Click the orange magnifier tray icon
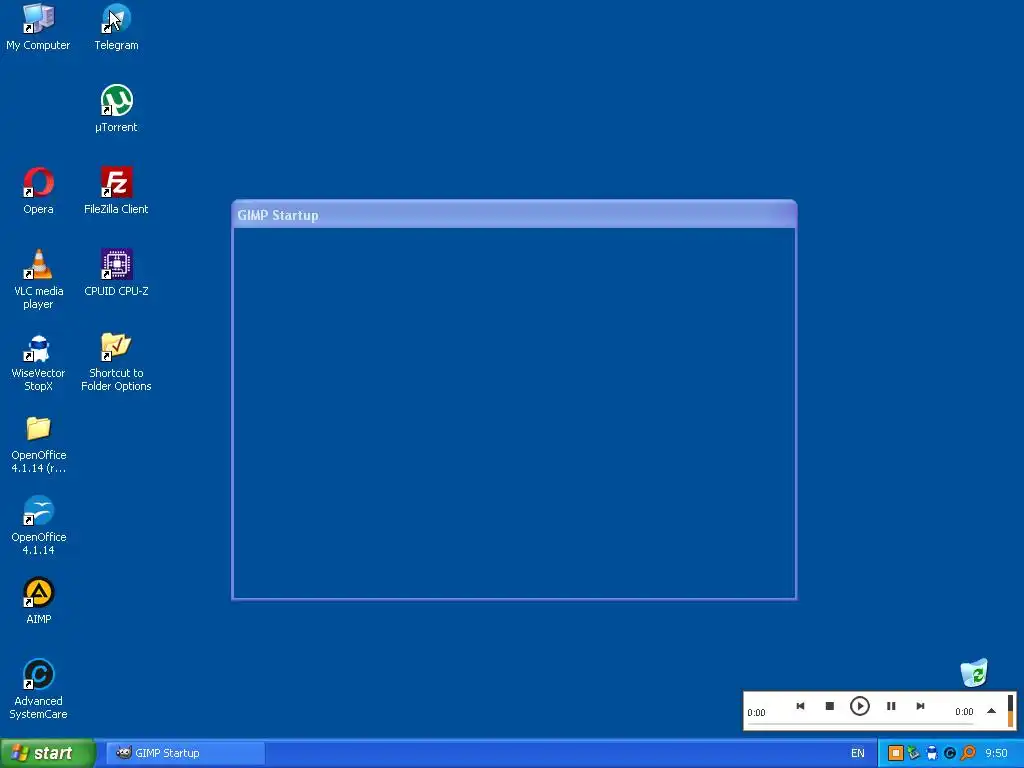1024x768 pixels. coord(968,753)
